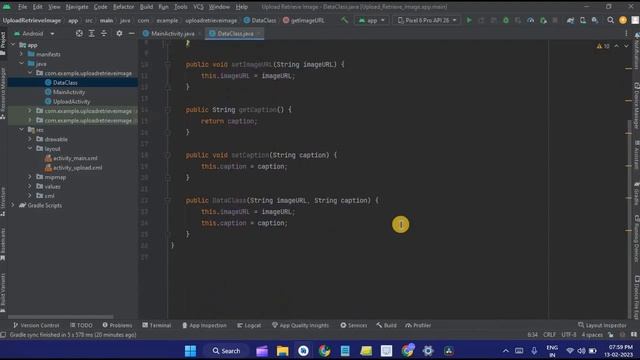Switch to MainActivity.java editor tab
Viewport: 640px width, 360px height.
pos(171,33)
